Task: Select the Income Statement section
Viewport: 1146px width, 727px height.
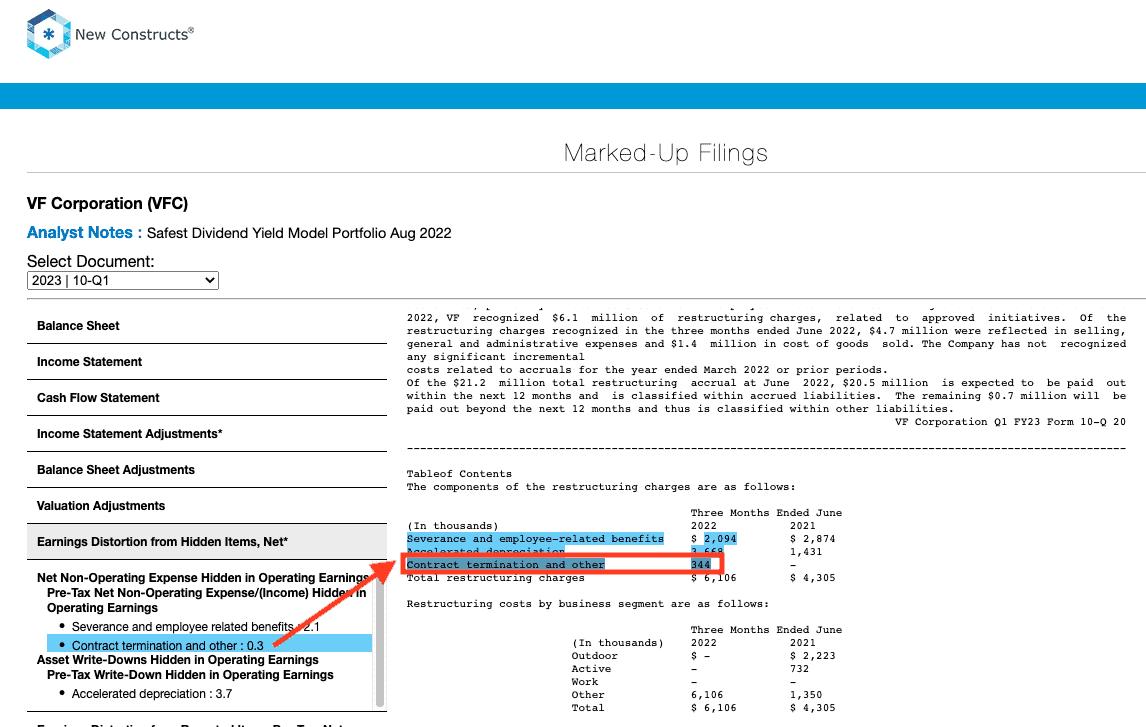Action: click(x=207, y=362)
